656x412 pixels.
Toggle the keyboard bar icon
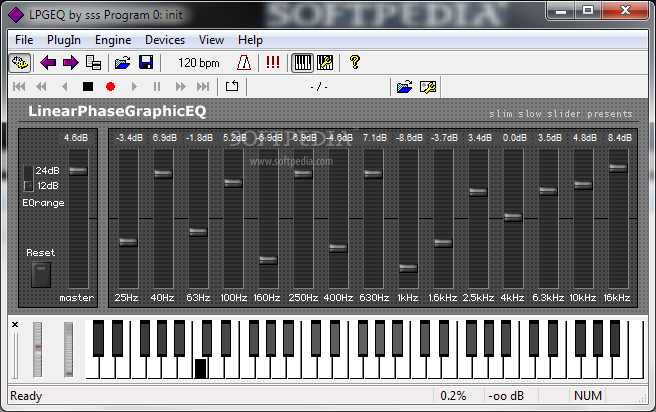[x=302, y=63]
